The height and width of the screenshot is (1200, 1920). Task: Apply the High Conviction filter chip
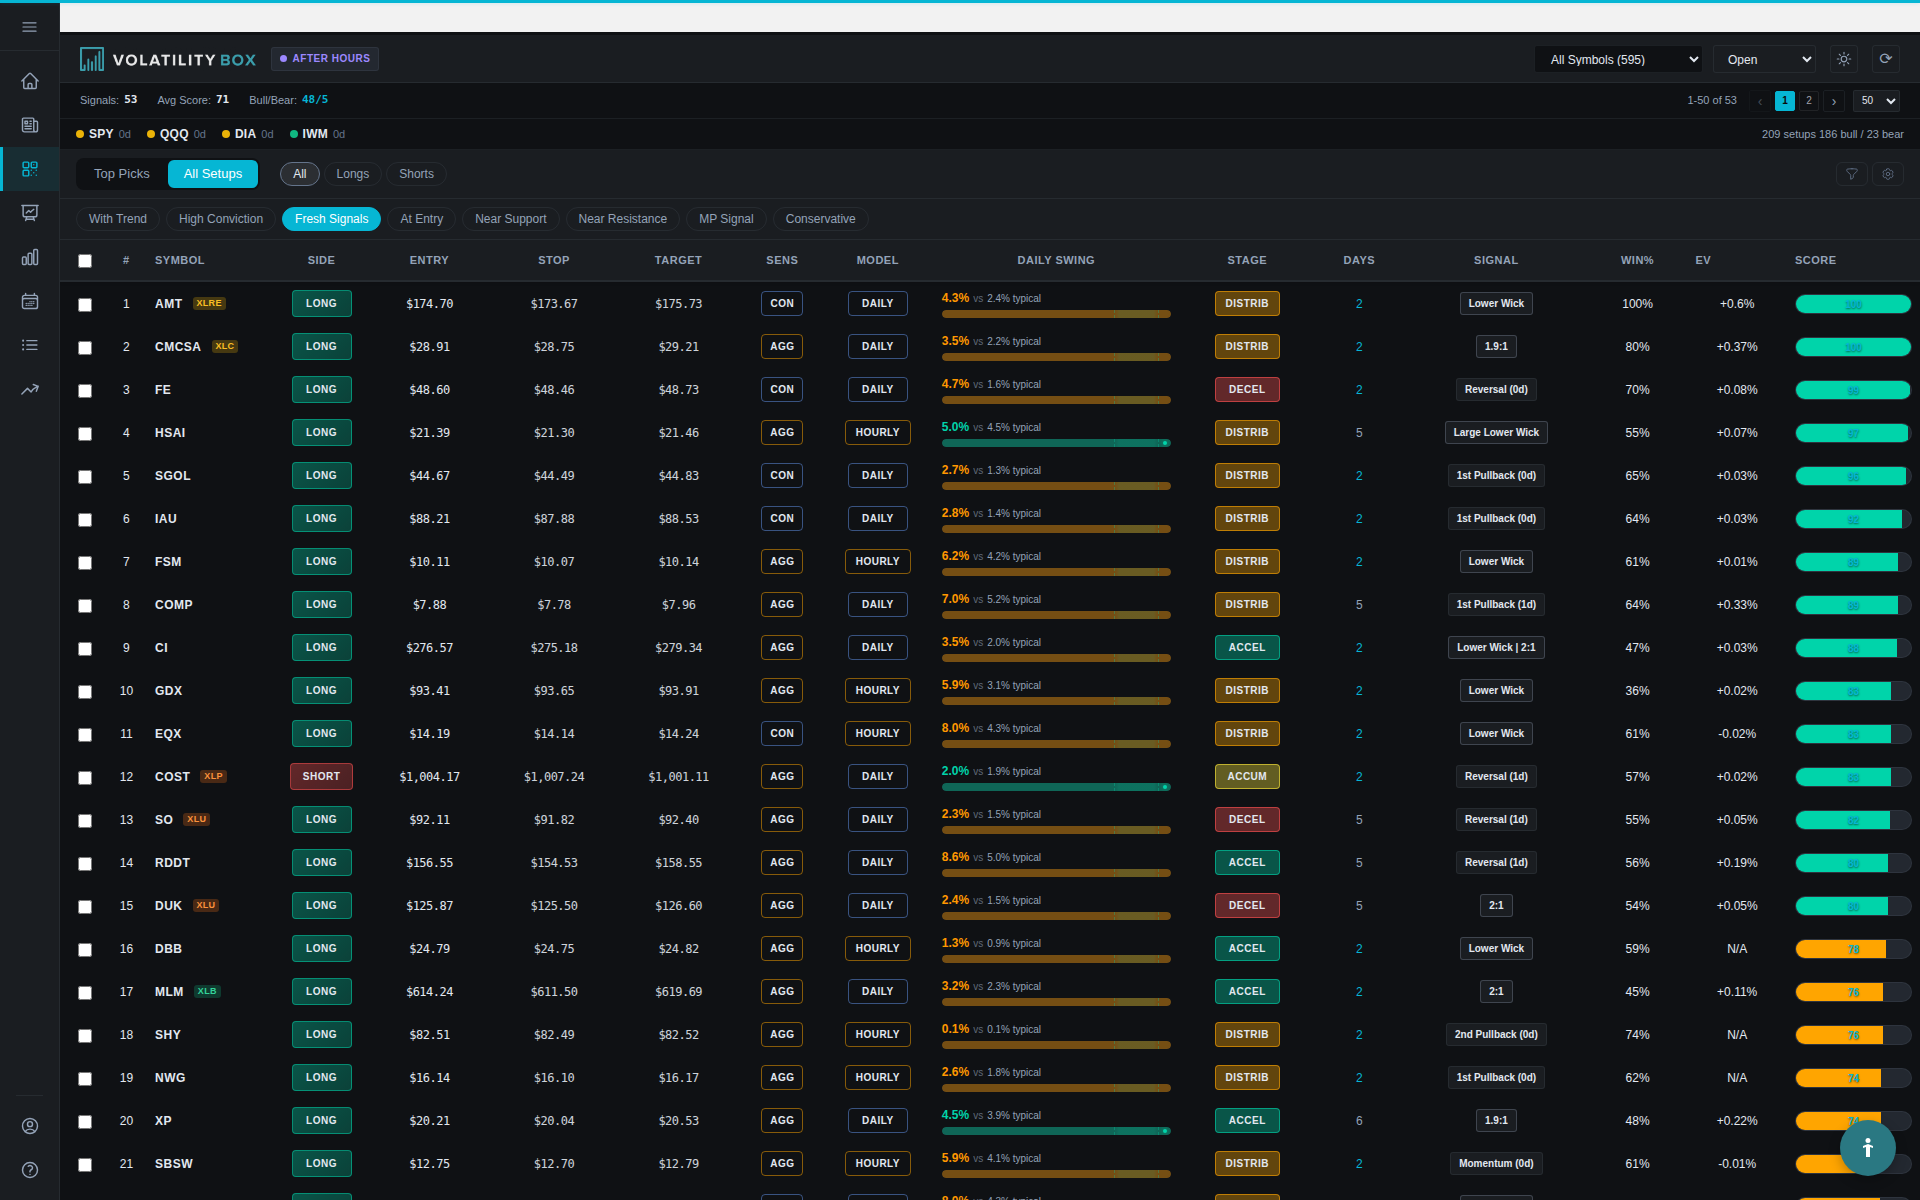pos(221,219)
